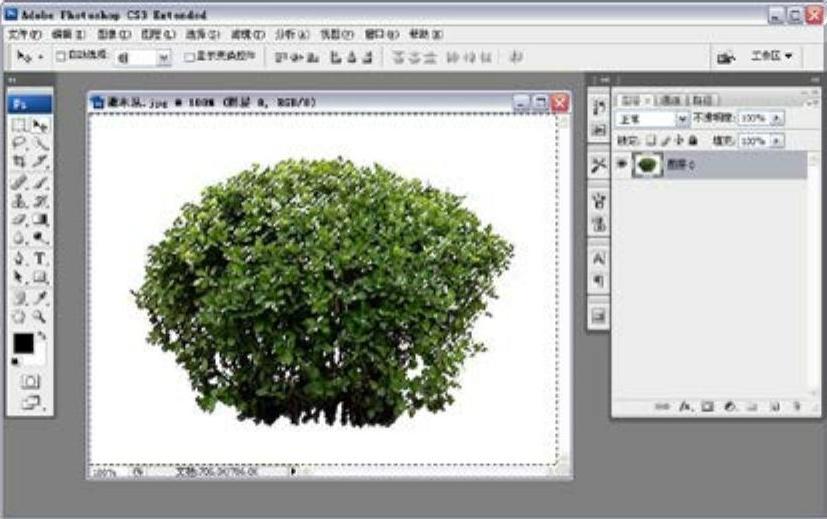Toggle layer visibility eye for 图层 0

pos(622,164)
